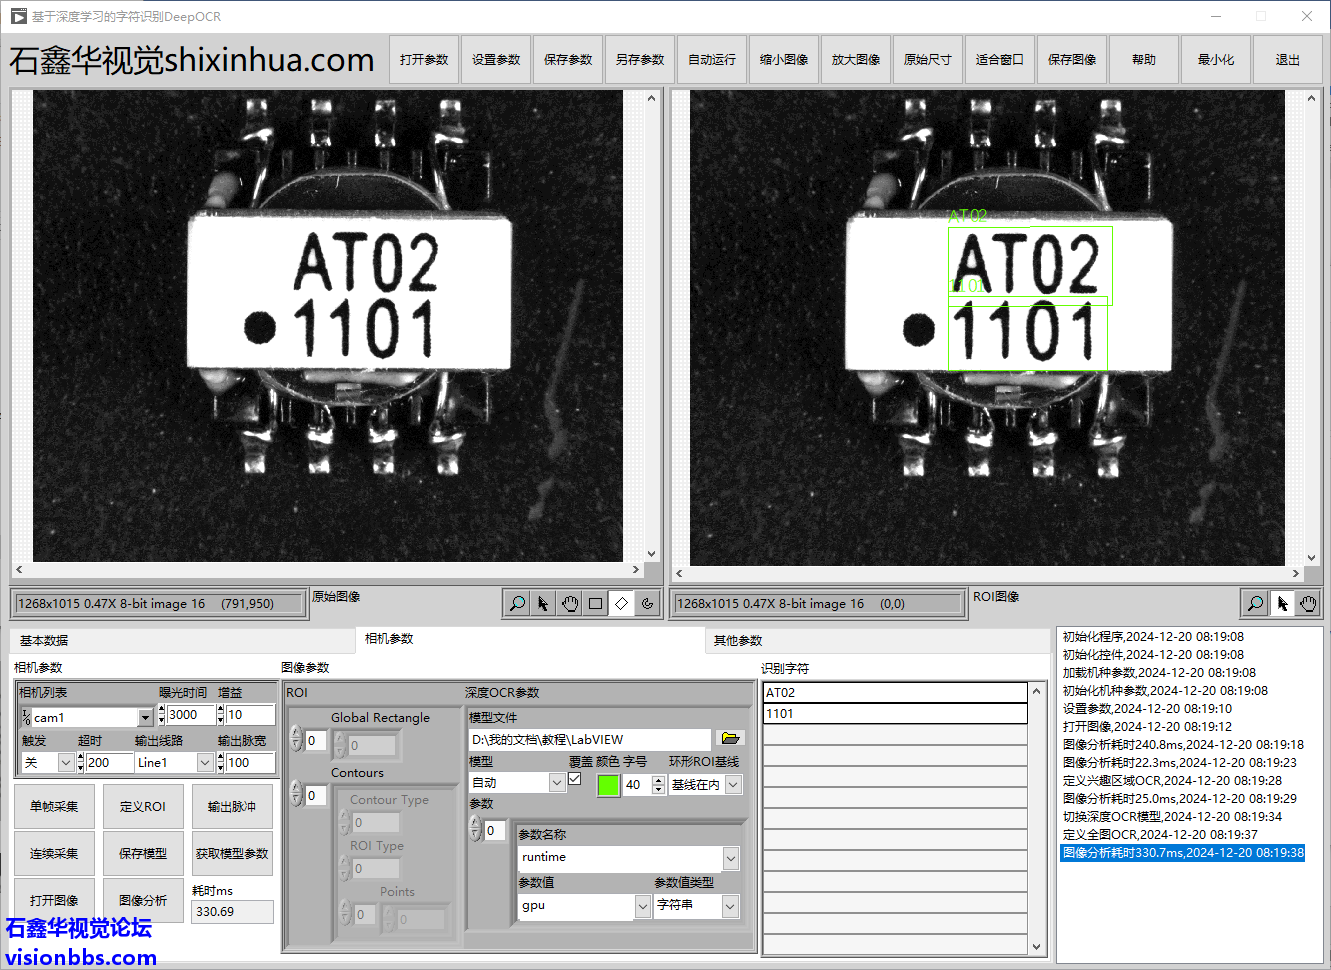Open the 环形ROI基线 dropdown
Screen dimensions: 1331x970
click(x=733, y=785)
